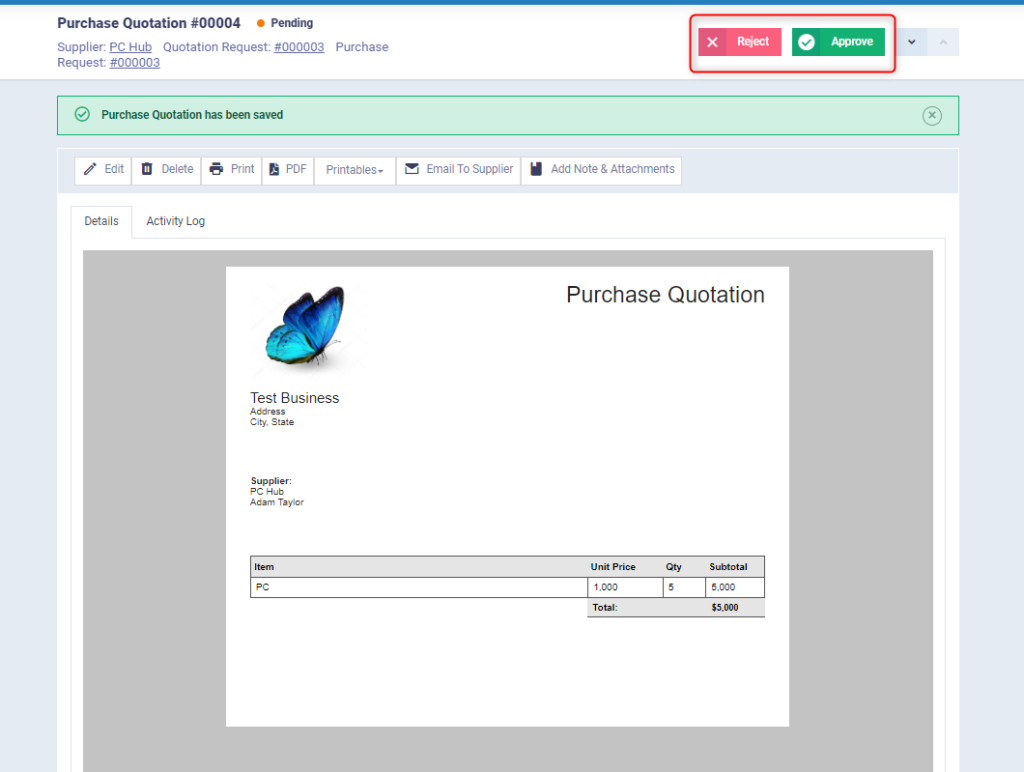Click the PDF export icon
The height and width of the screenshot is (772, 1024).
click(275, 169)
